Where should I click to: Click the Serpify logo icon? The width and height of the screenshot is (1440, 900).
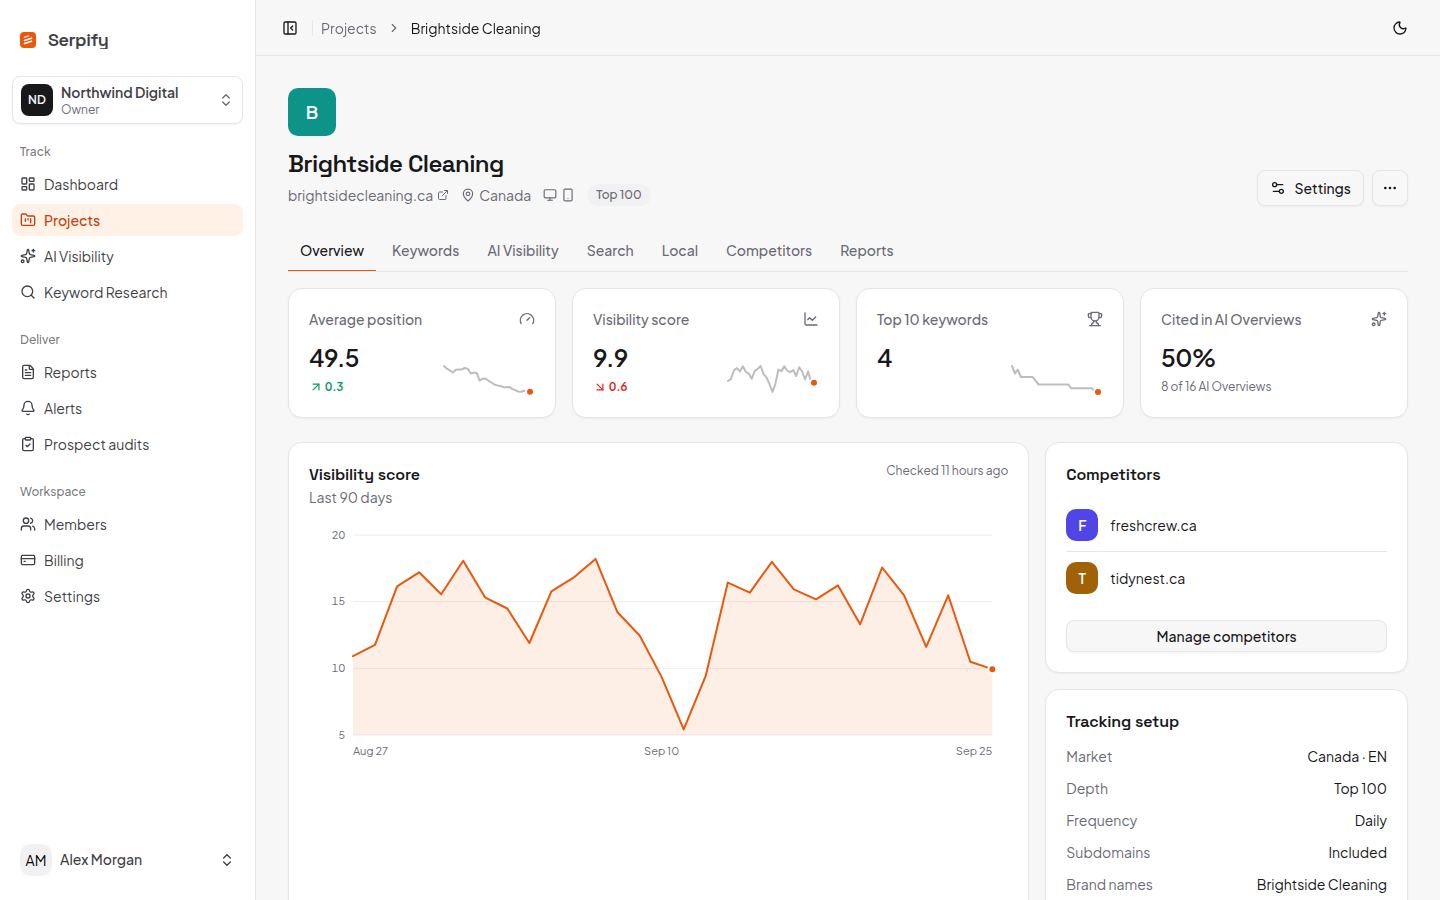[x=28, y=40]
